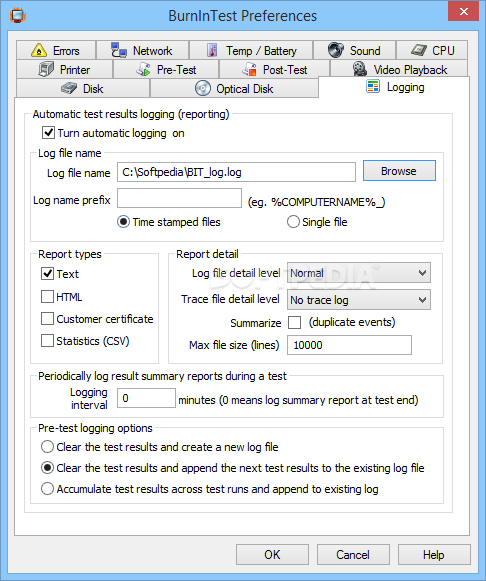Click the Pre-Test tab icon
This screenshot has width=486, height=581.
pyautogui.click(x=143, y=69)
